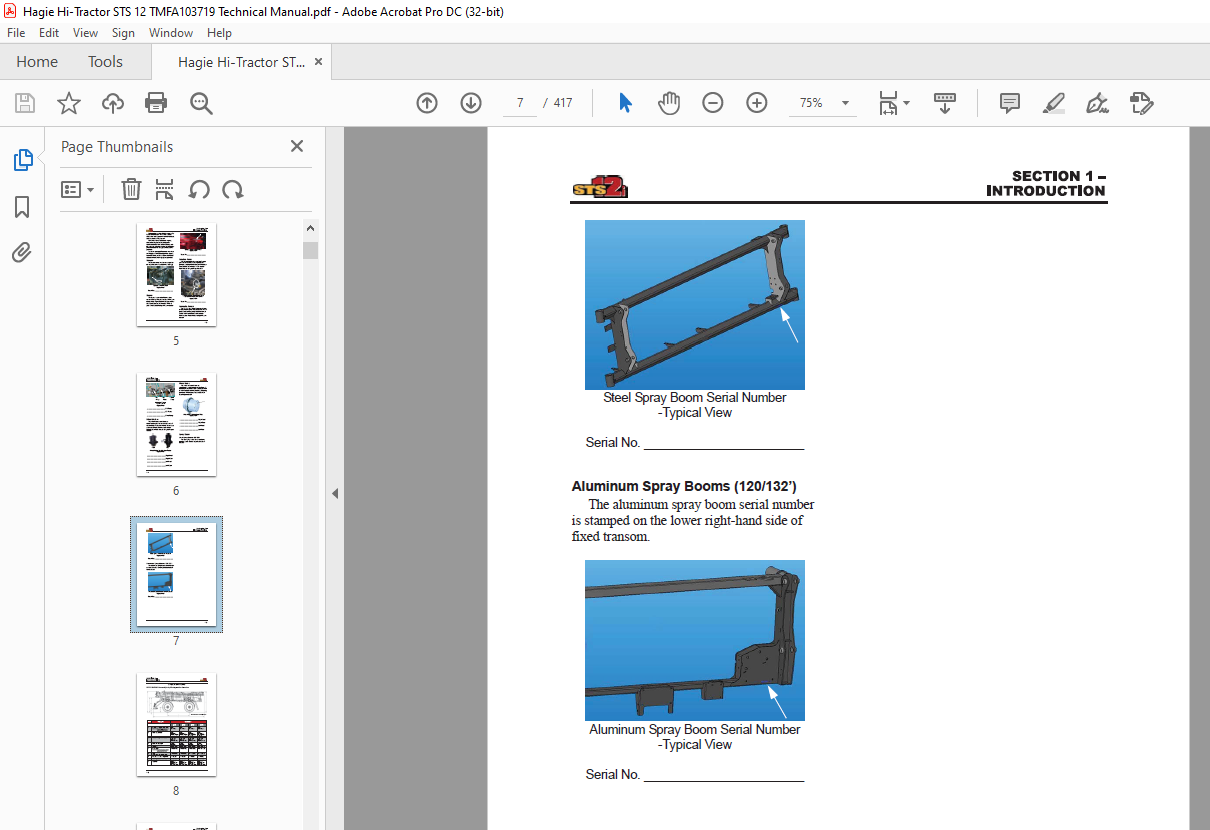Upload file to cloud icon
The height and width of the screenshot is (830, 1210).
(x=113, y=103)
